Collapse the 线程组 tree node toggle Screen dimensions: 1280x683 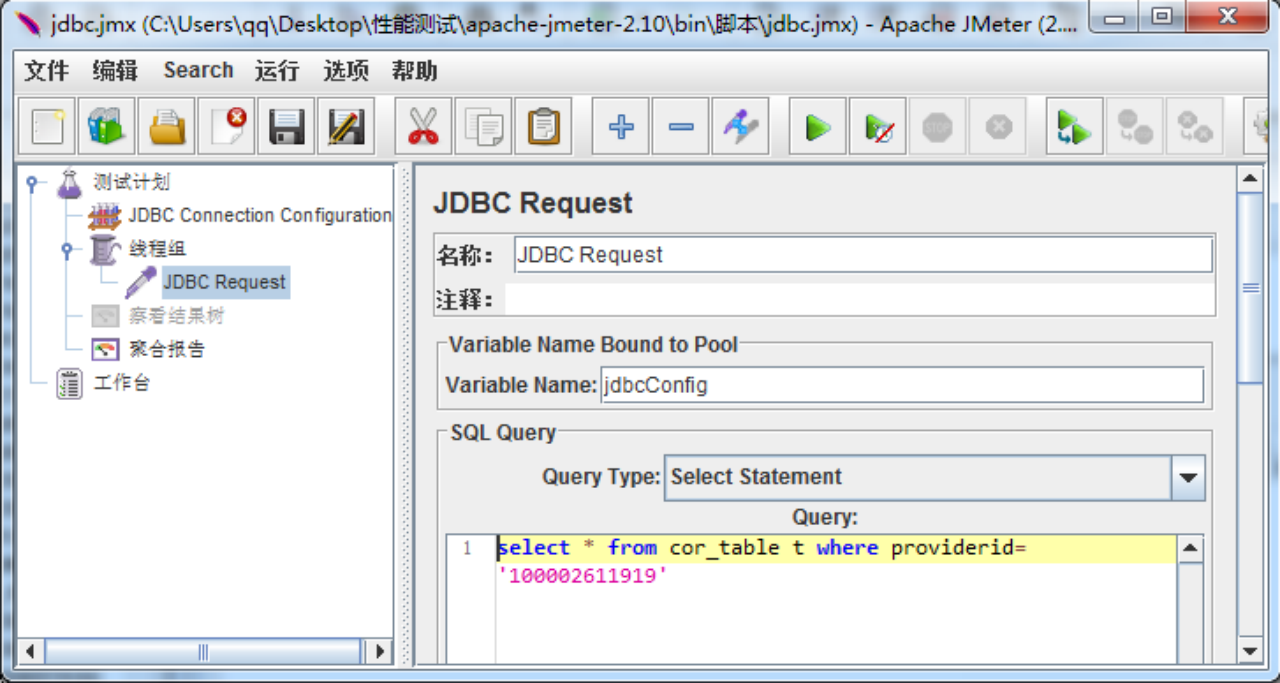pos(67,250)
